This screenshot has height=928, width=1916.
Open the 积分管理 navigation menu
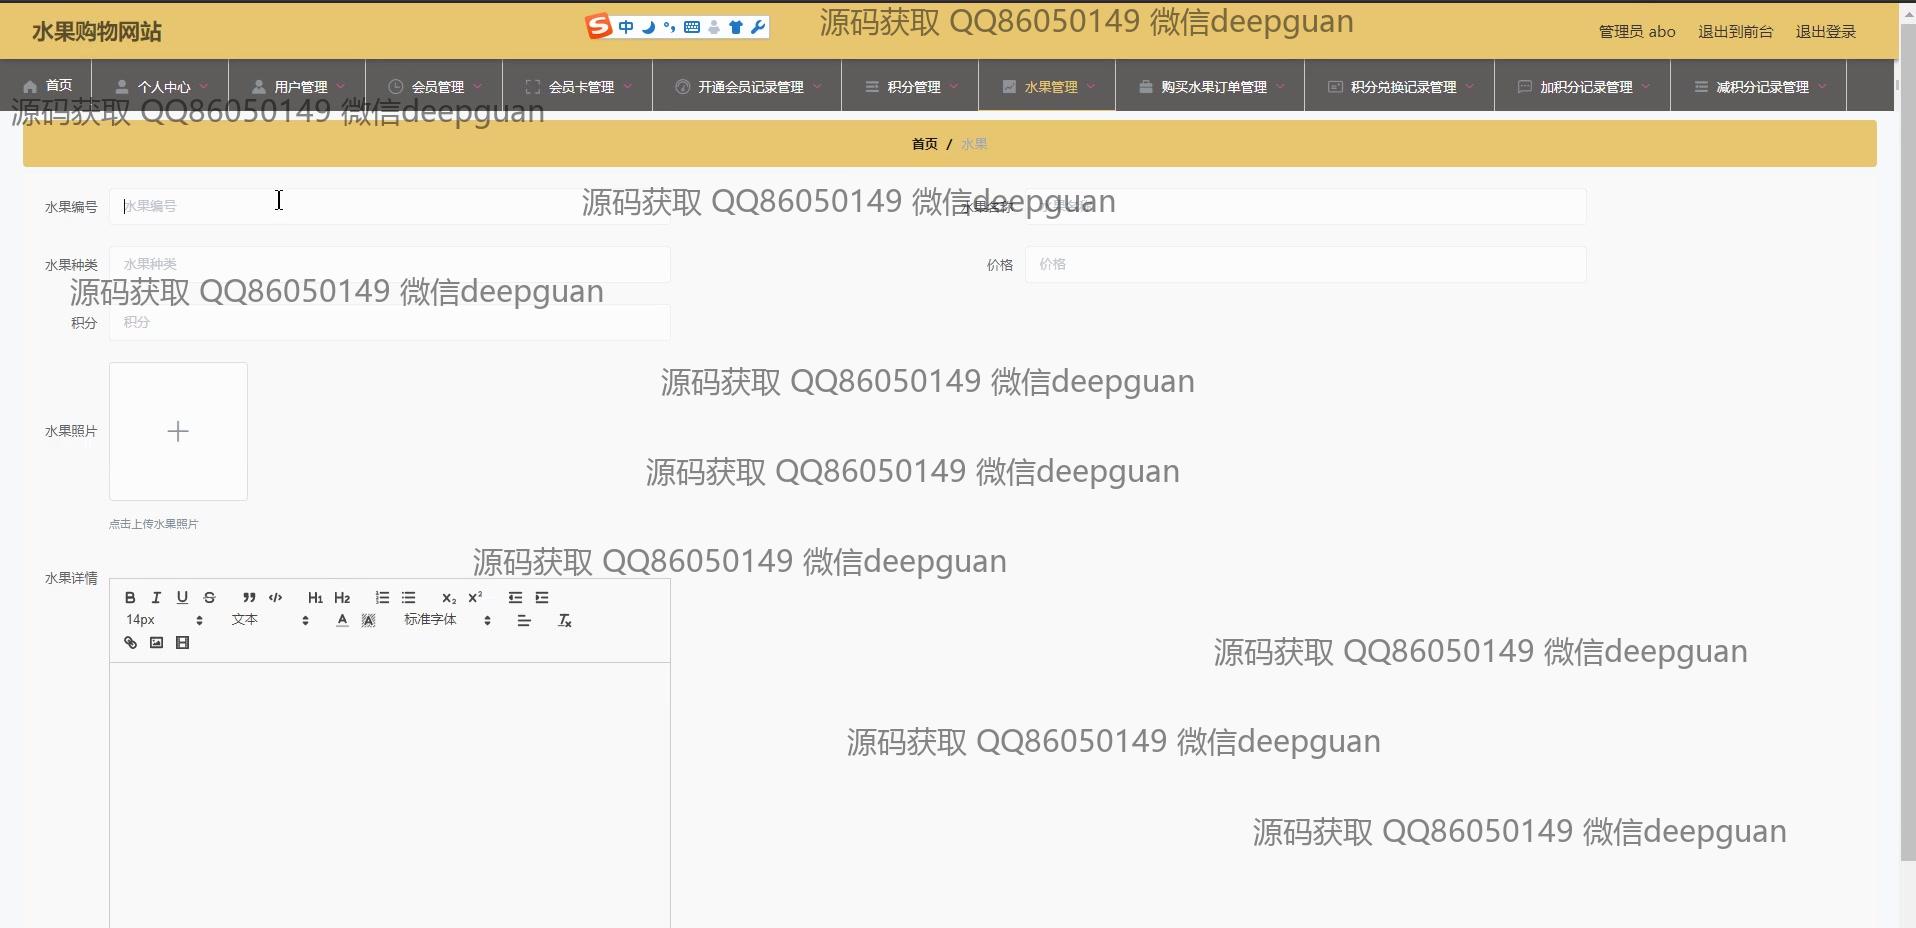(x=911, y=87)
